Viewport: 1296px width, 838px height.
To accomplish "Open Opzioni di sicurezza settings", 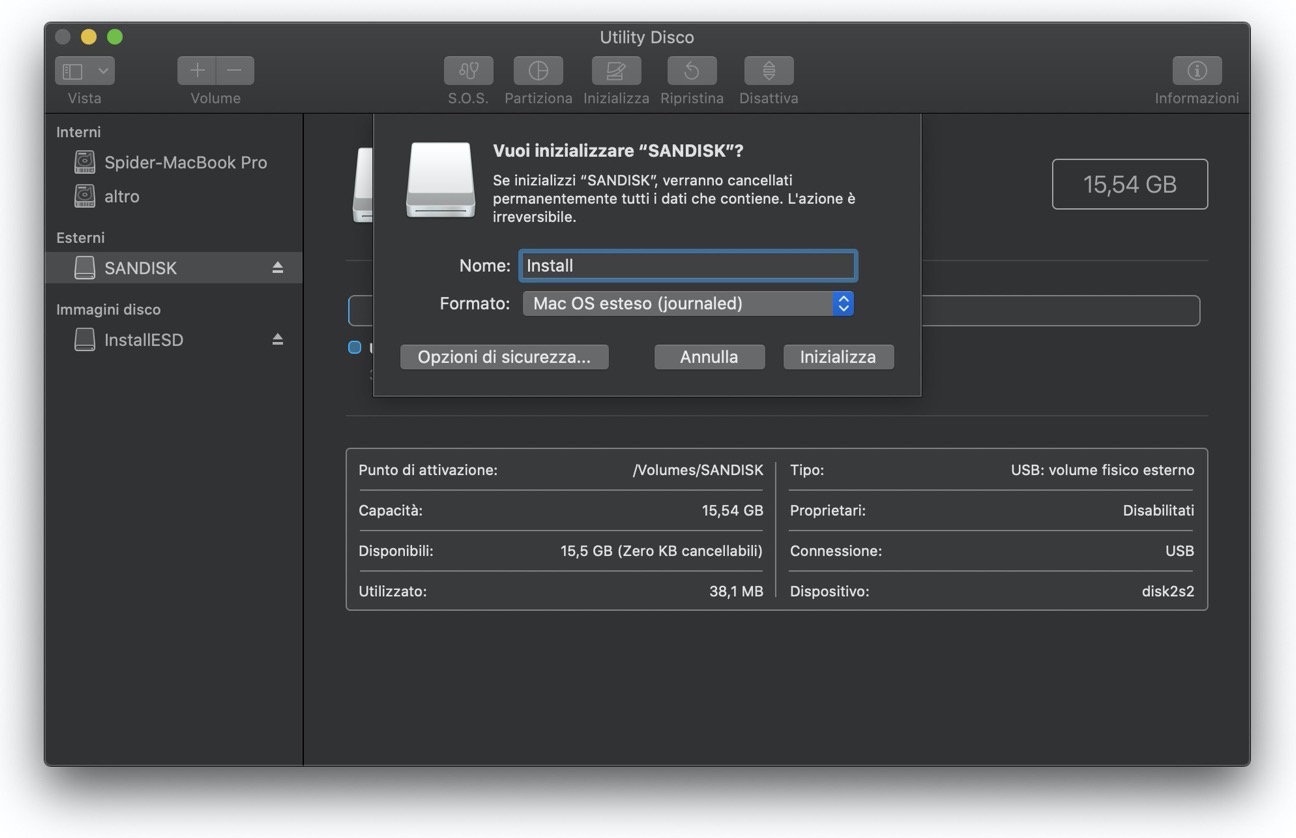I will [504, 357].
